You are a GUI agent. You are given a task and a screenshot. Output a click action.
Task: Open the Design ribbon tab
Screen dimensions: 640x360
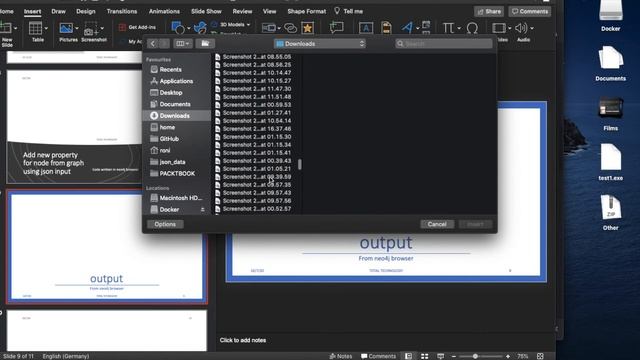pyautogui.click(x=86, y=11)
